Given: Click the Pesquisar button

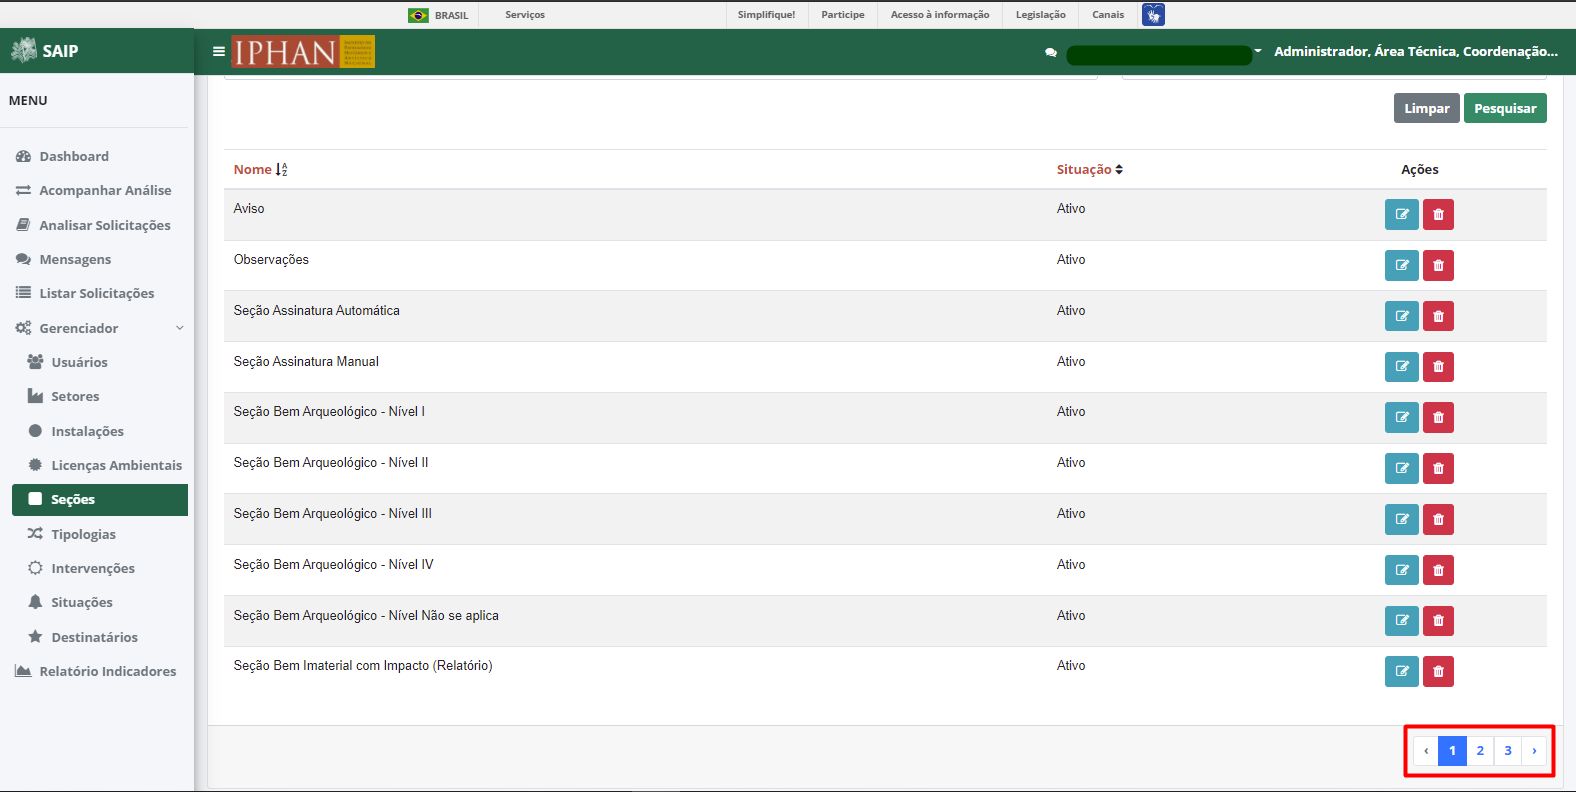Looking at the screenshot, I should pyautogui.click(x=1505, y=108).
